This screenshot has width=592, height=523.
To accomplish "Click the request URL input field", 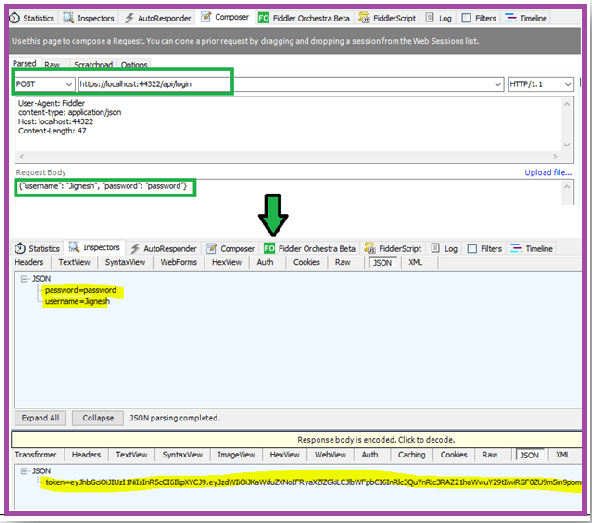I will click(x=291, y=84).
